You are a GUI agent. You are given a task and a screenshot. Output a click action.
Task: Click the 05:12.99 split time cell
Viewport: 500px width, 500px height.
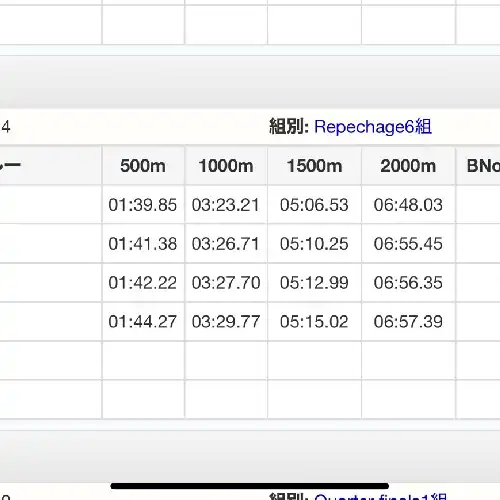[314, 283]
